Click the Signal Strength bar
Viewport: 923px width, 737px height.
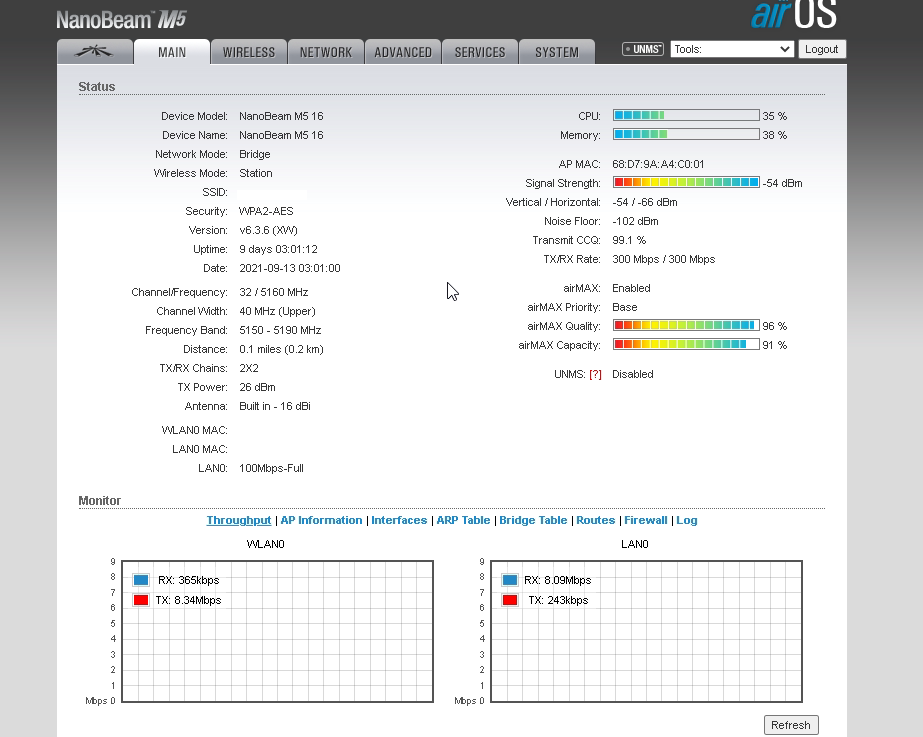pyautogui.click(x=686, y=182)
